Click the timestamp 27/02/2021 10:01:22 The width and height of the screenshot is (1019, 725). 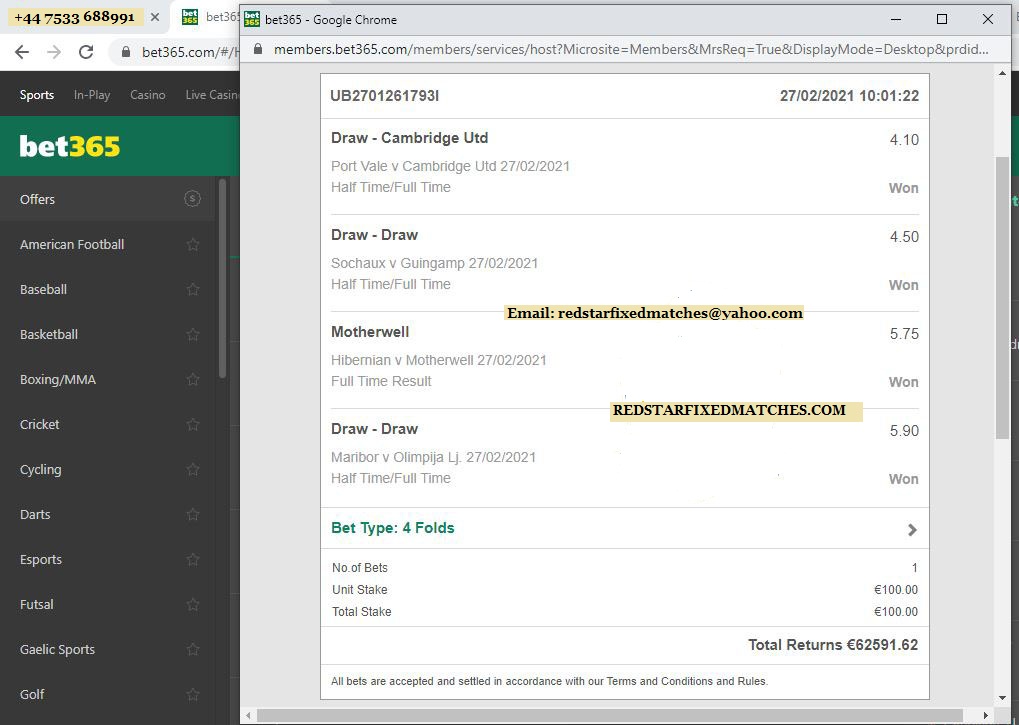click(x=849, y=95)
